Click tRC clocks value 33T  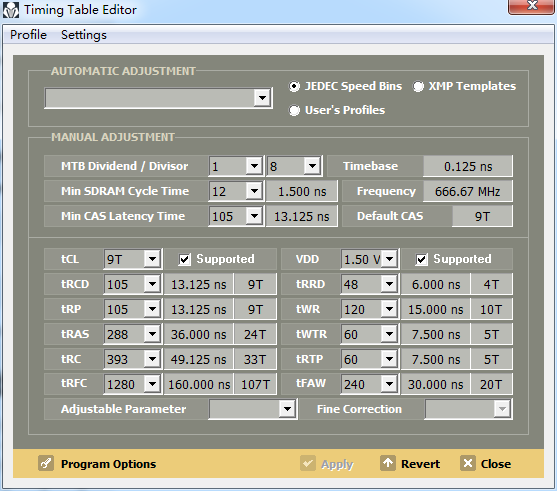[255, 360]
